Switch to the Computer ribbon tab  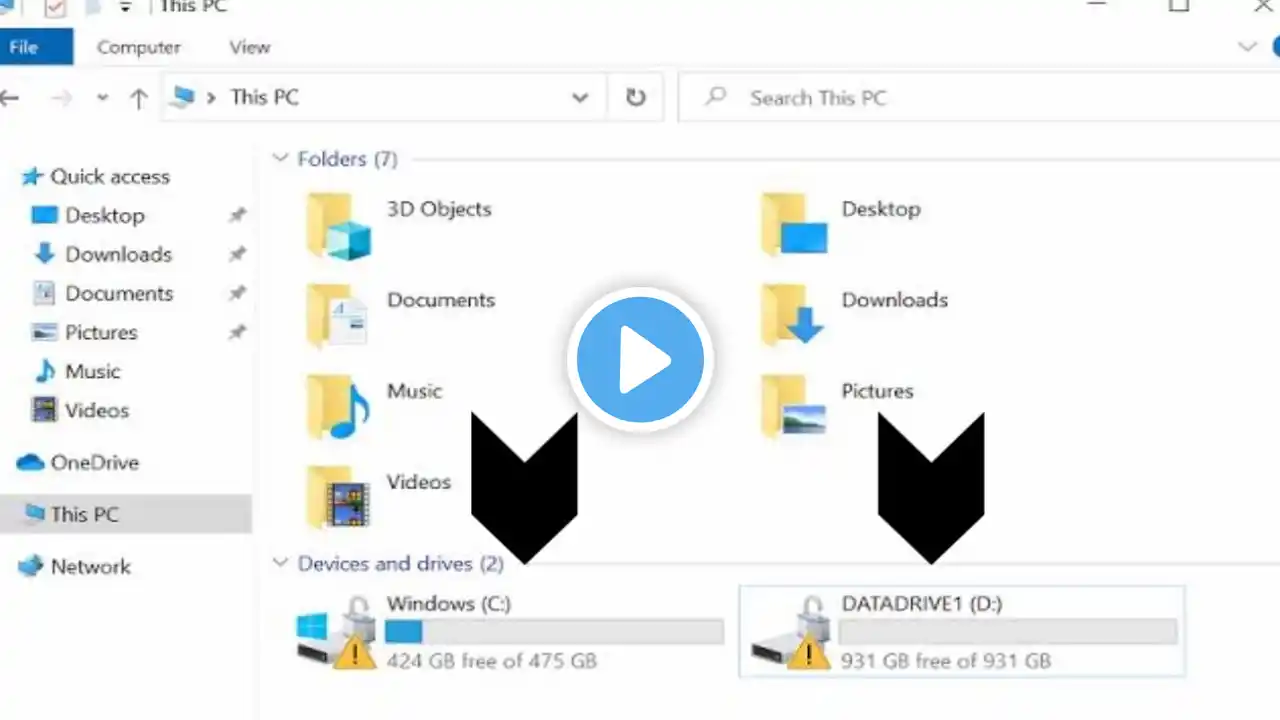pos(139,47)
